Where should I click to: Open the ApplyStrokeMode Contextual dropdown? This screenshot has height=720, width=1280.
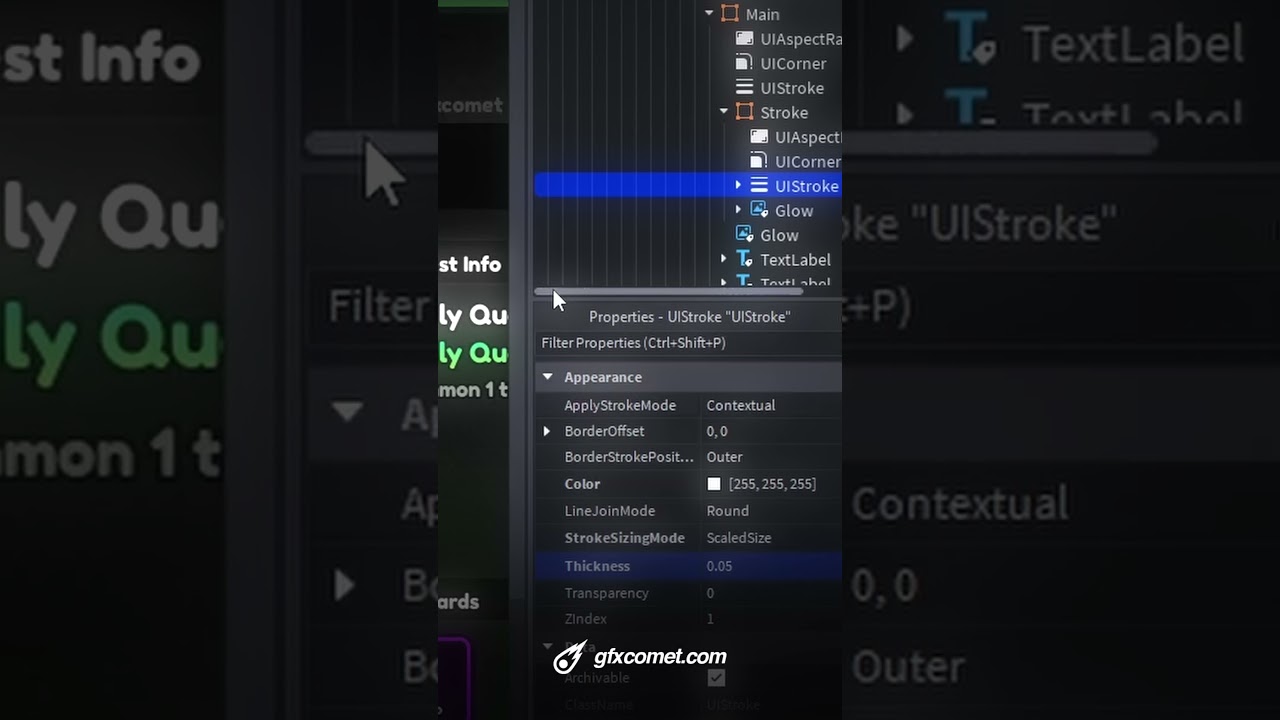(773, 405)
